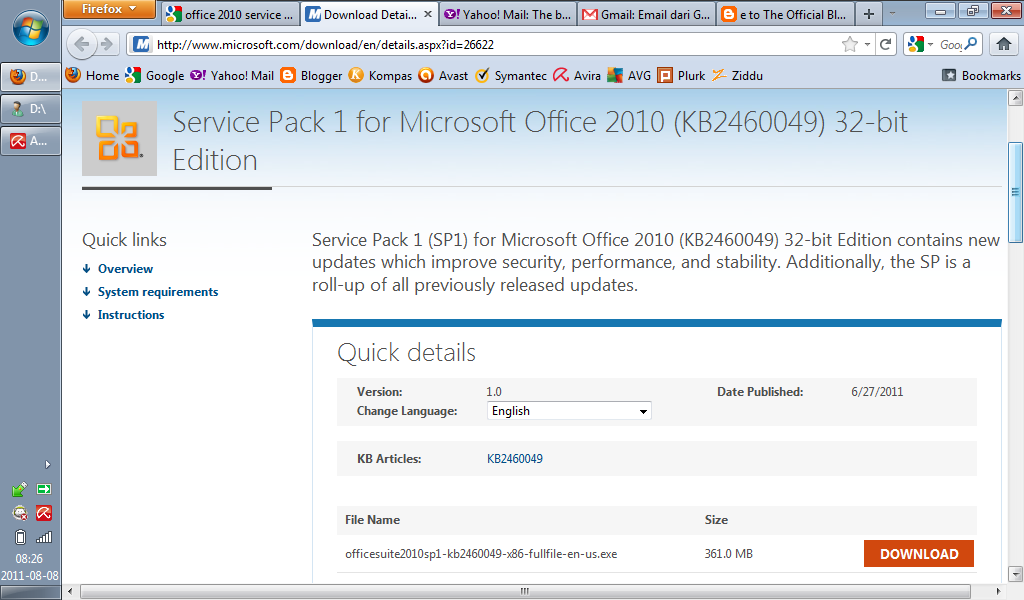Open the Avast bookmark in the bookmarks bar
The image size is (1024, 600).
[443, 75]
